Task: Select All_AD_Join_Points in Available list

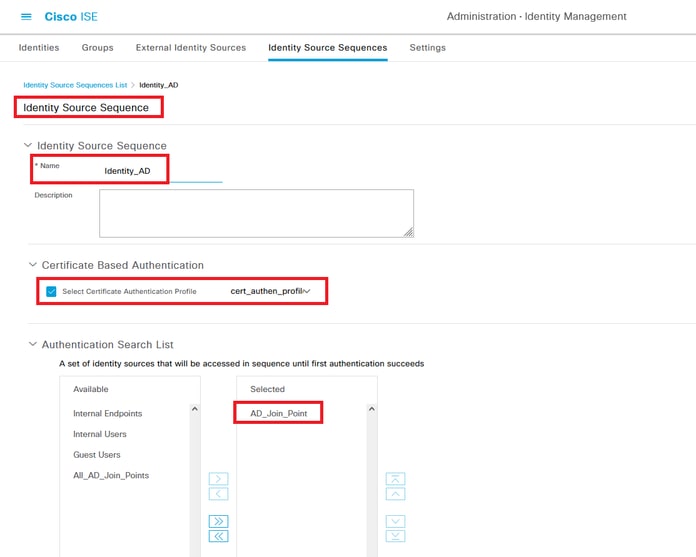Action: coord(111,475)
